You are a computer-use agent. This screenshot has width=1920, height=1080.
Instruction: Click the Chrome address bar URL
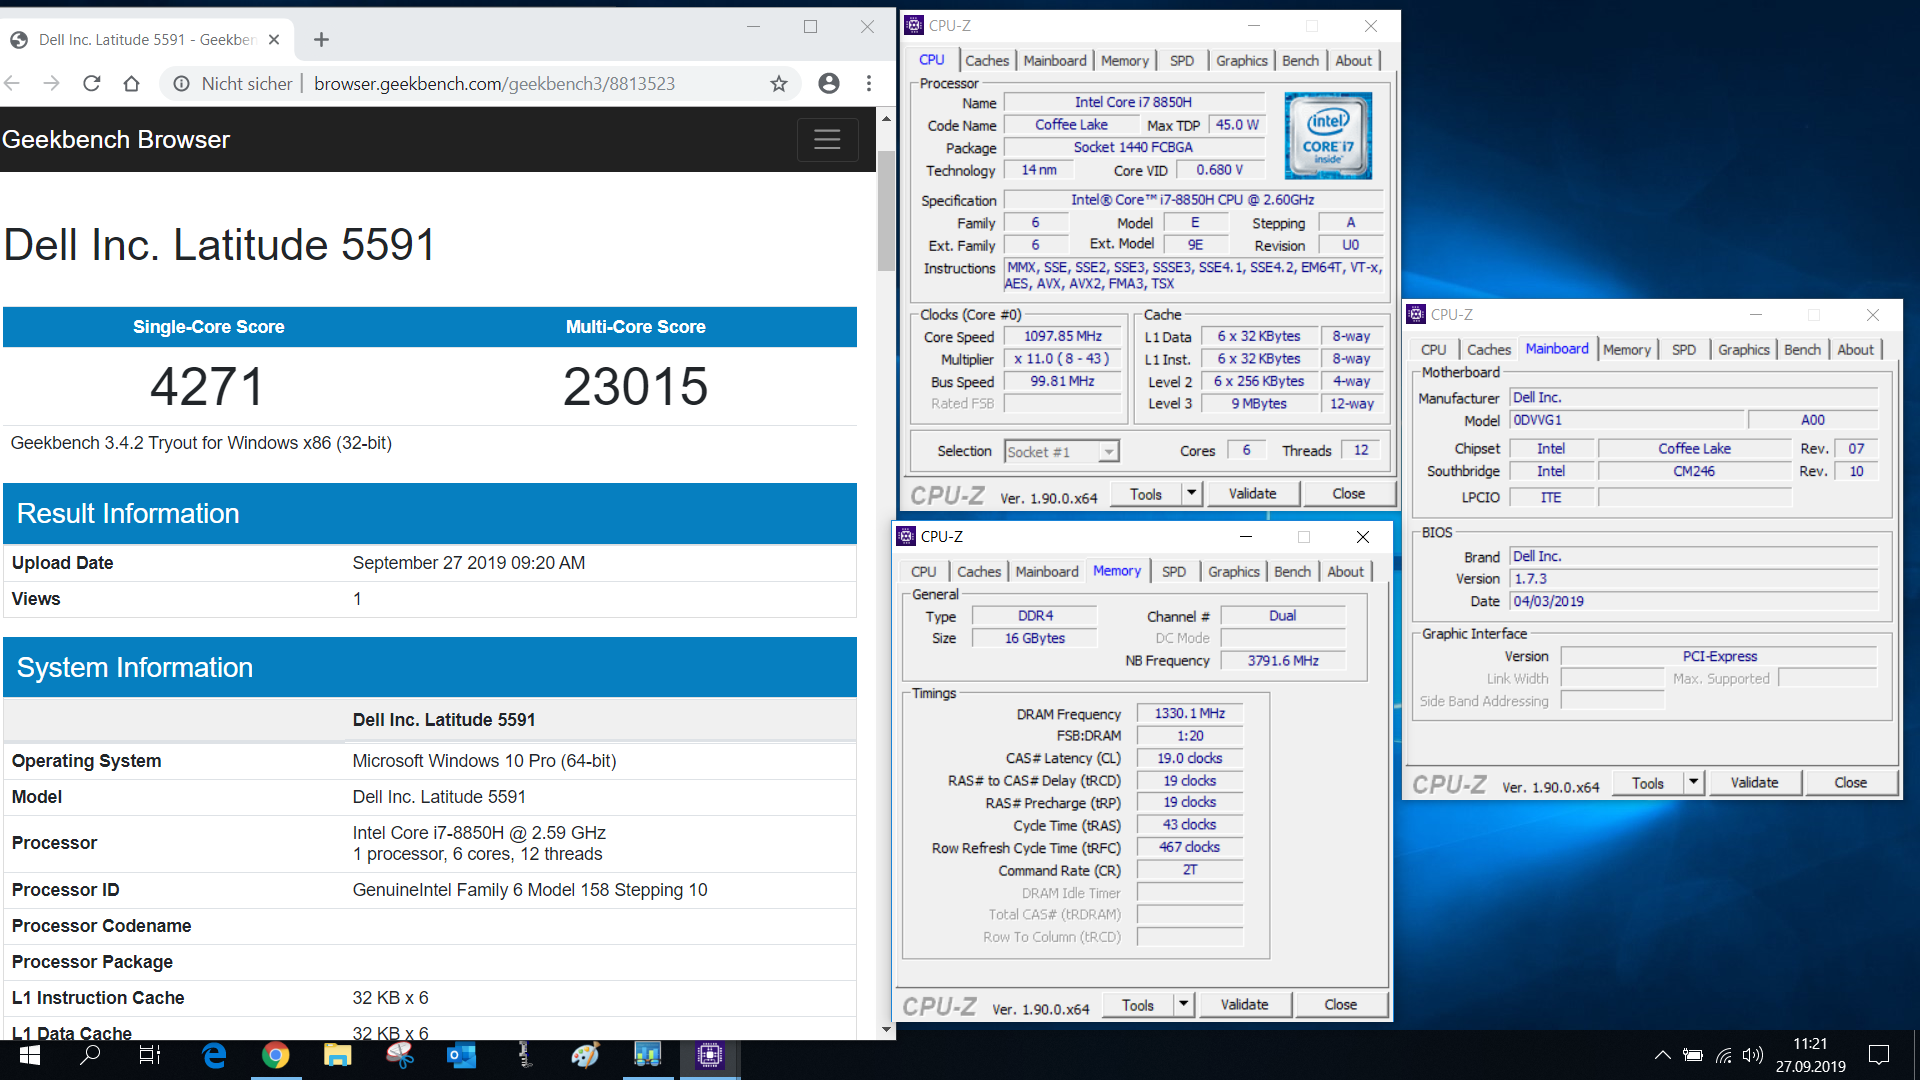[x=495, y=84]
